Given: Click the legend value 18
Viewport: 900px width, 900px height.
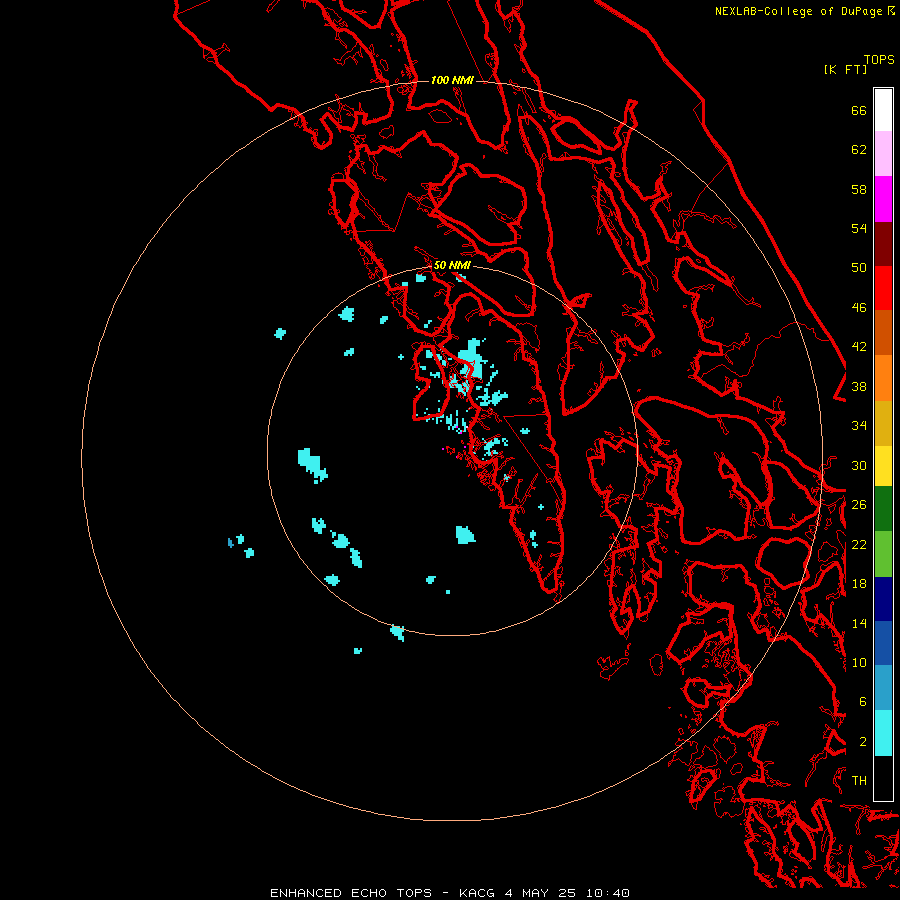Looking at the screenshot, I should (859, 584).
